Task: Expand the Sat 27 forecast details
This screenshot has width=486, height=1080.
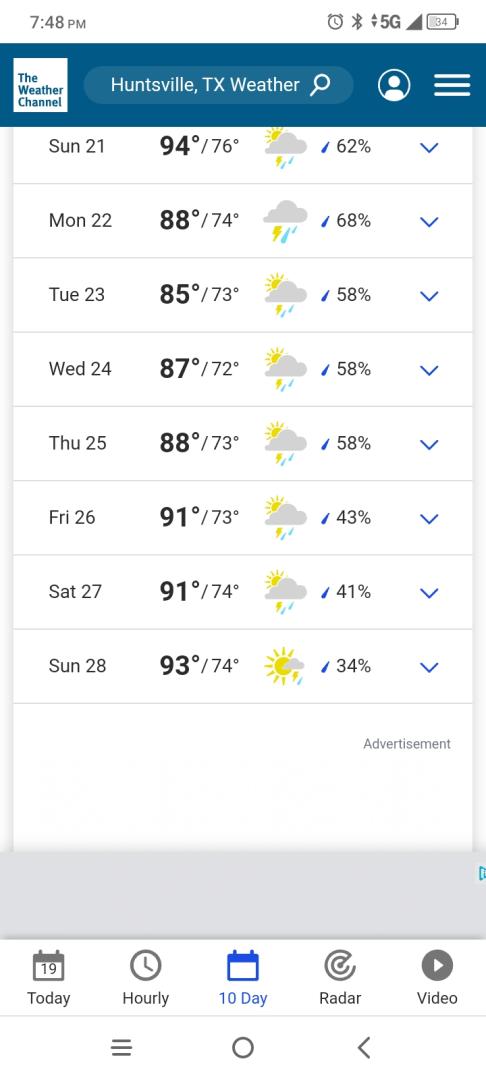Action: point(429,592)
